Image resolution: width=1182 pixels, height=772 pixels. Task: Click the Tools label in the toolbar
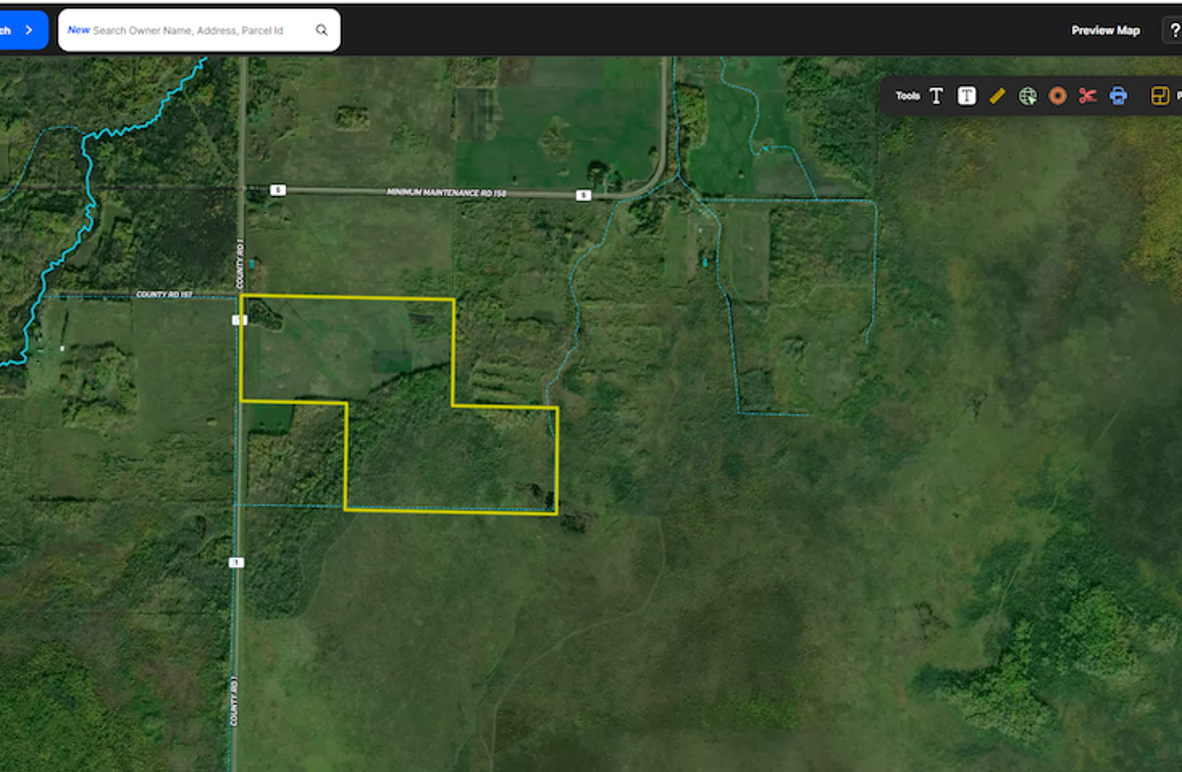(x=907, y=96)
